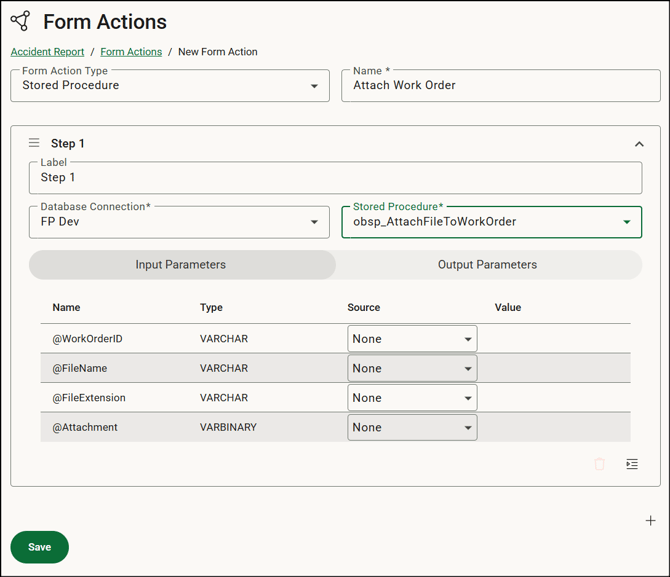Open Source dropdown for @WorkOrderID
The image size is (670, 577).
[x=412, y=339]
